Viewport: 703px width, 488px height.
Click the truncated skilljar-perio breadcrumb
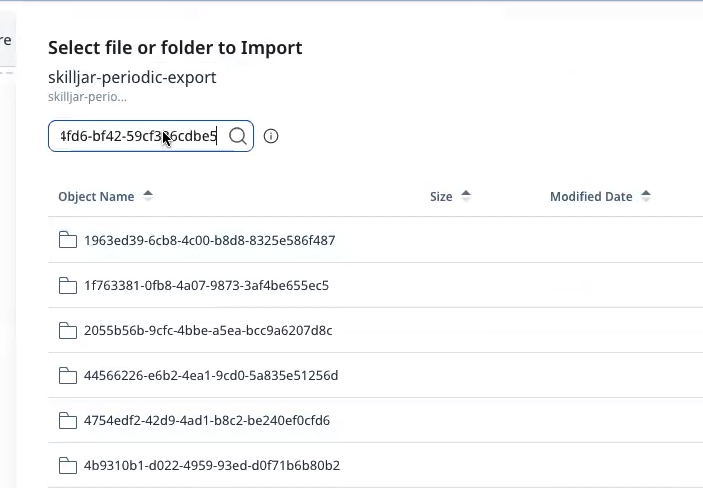87,97
